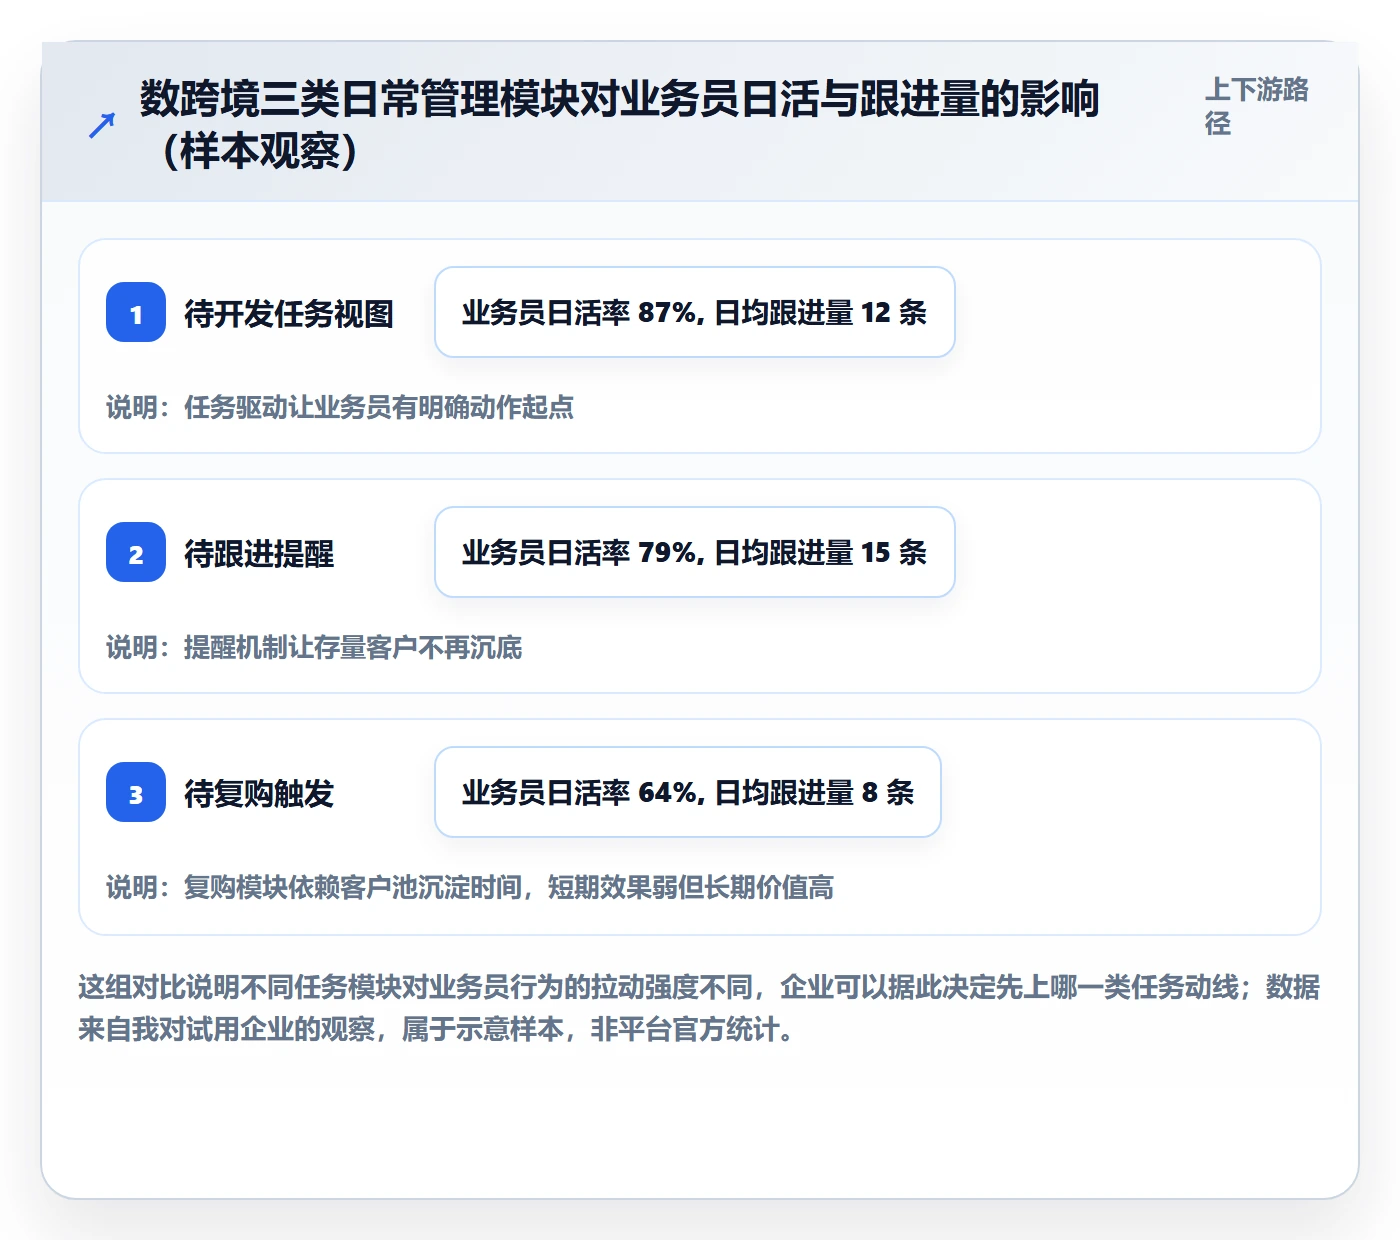Select the '待复购触发' heading

pyautogui.click(x=259, y=793)
